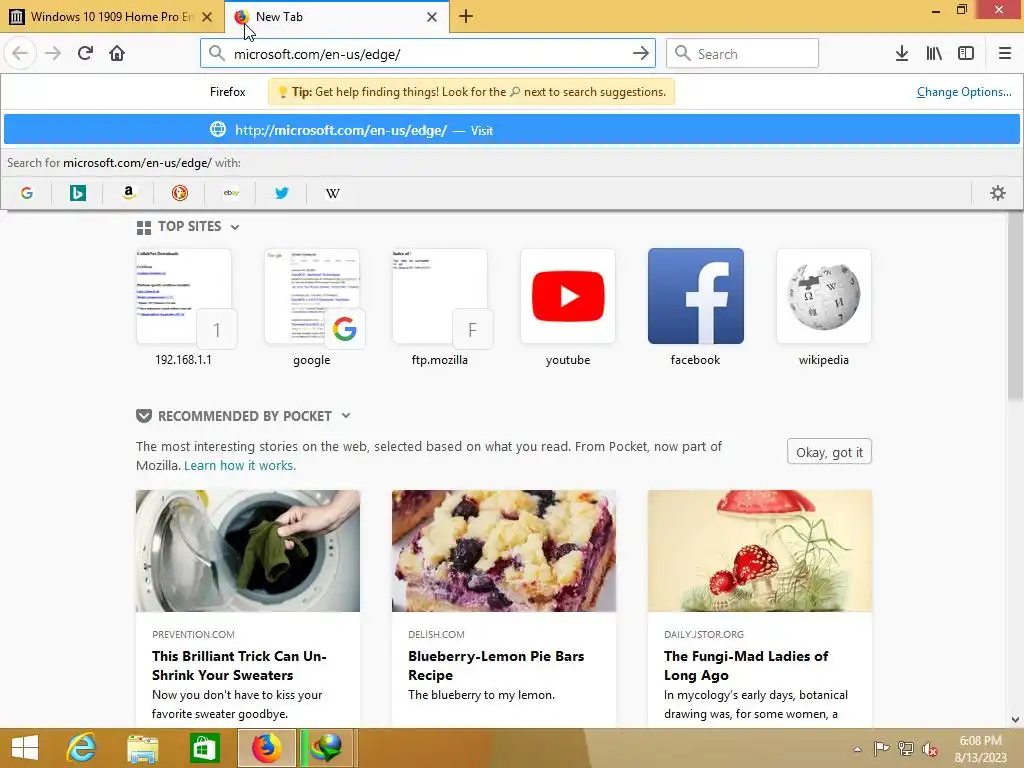Launch Internet Explorer from taskbar
The width and height of the screenshot is (1024, 768).
point(82,748)
